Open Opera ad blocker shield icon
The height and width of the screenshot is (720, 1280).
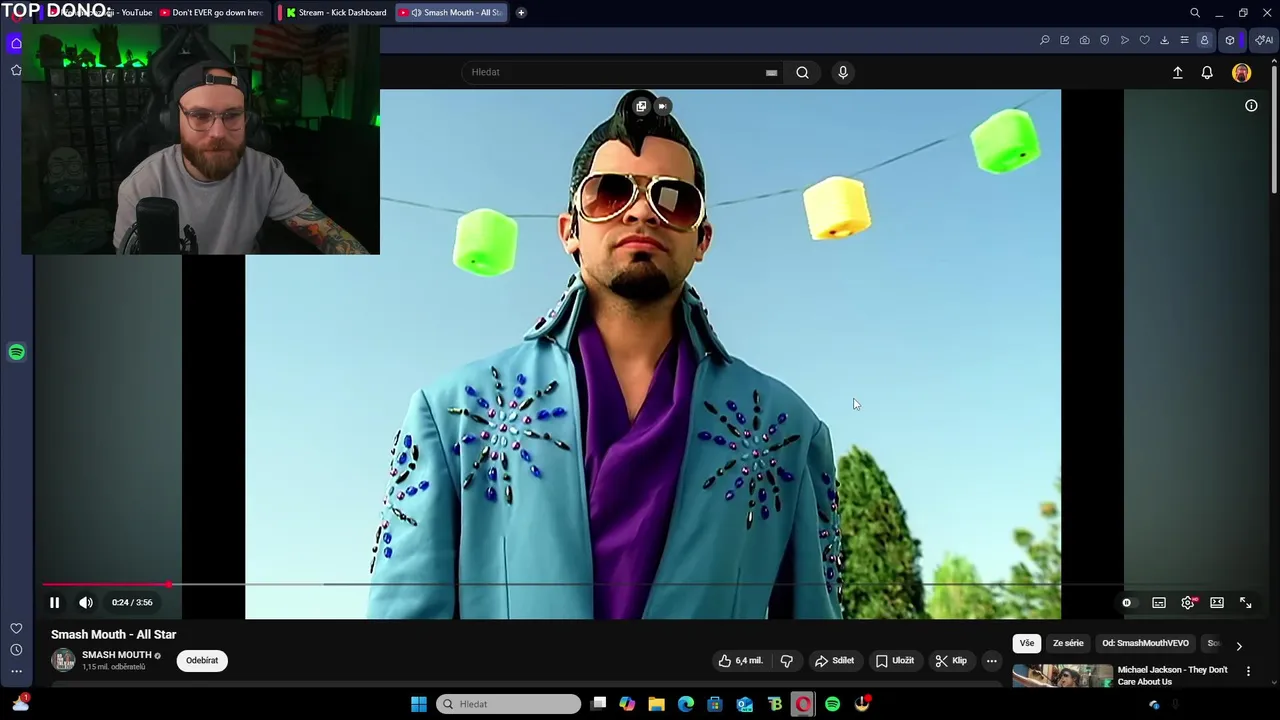tap(1105, 40)
